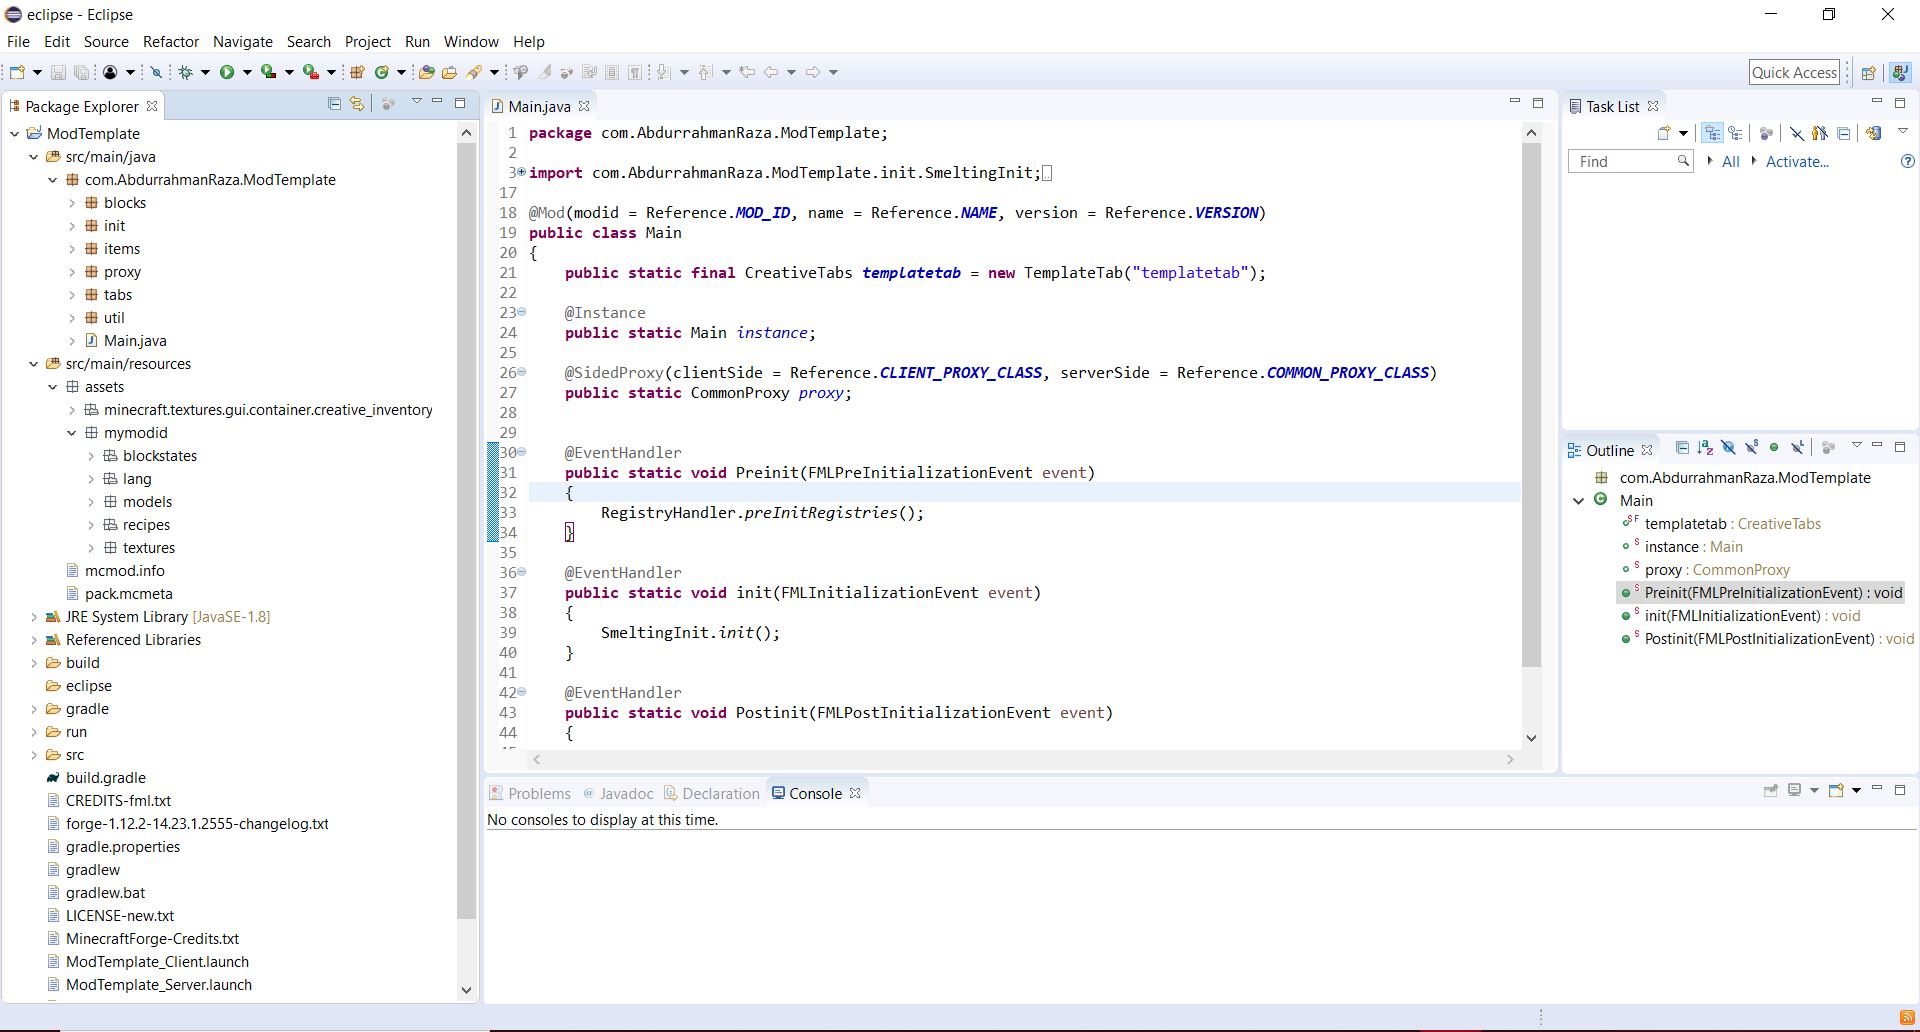Open the Navigate menu

pyautogui.click(x=242, y=42)
